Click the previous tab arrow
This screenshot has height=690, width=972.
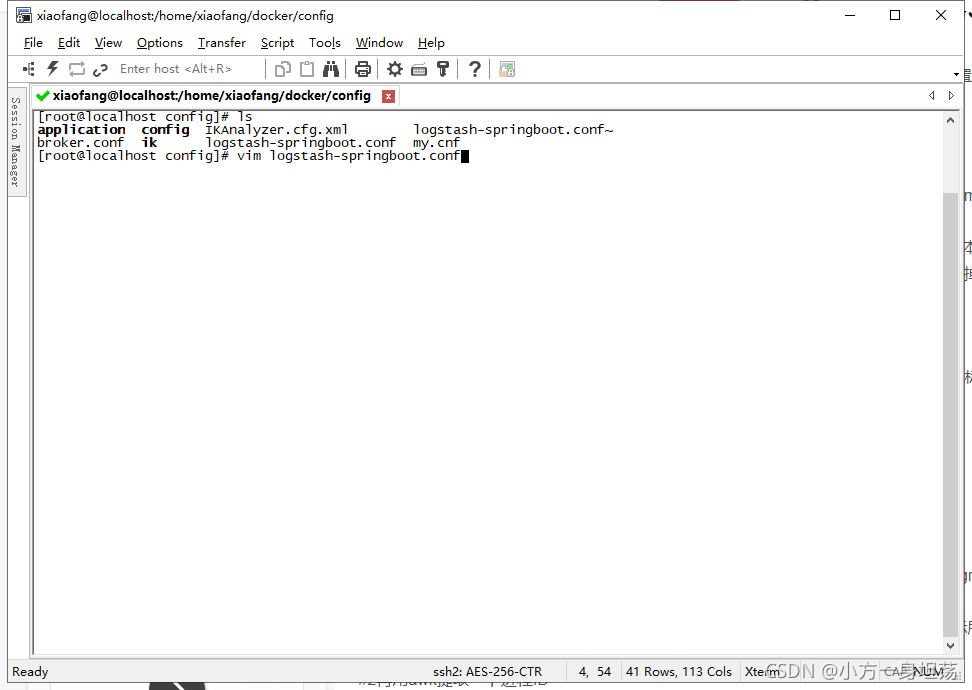pyautogui.click(x=932, y=95)
